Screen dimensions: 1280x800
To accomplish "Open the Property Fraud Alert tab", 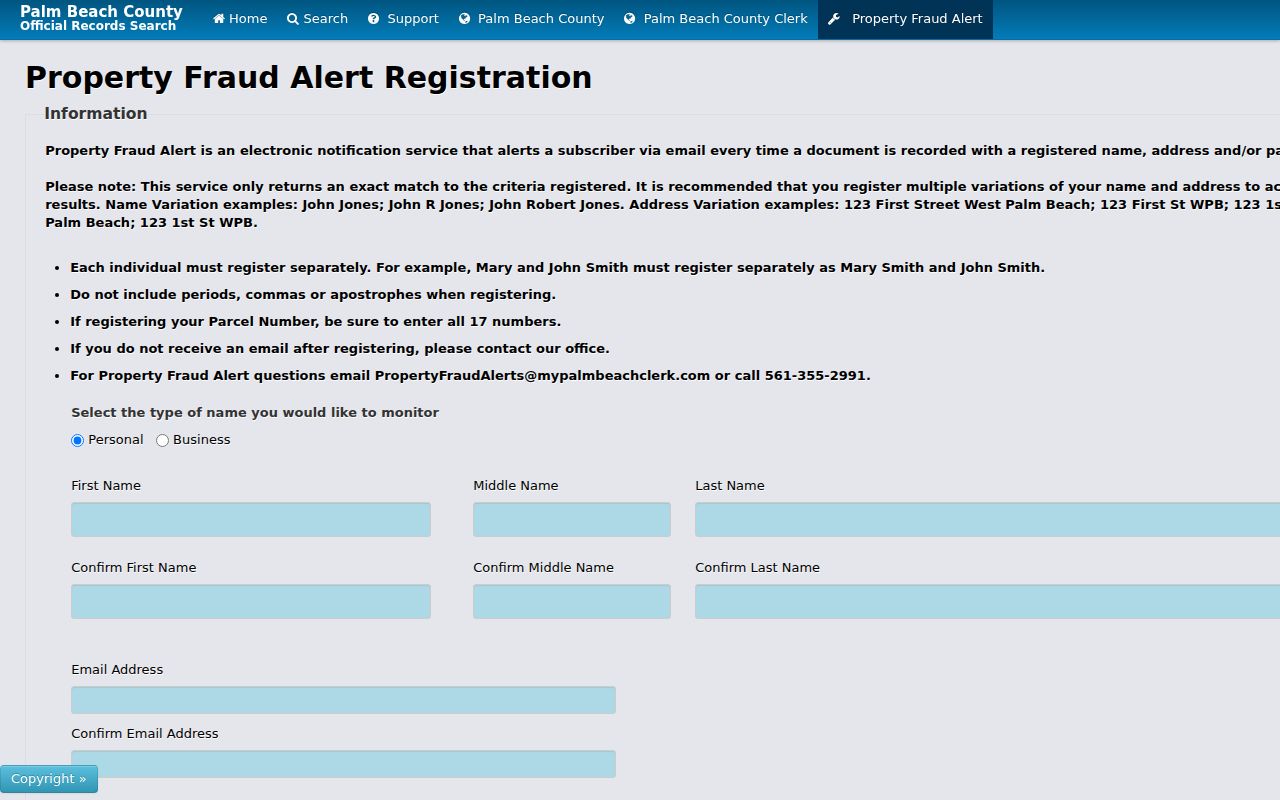I will tap(905, 19).
